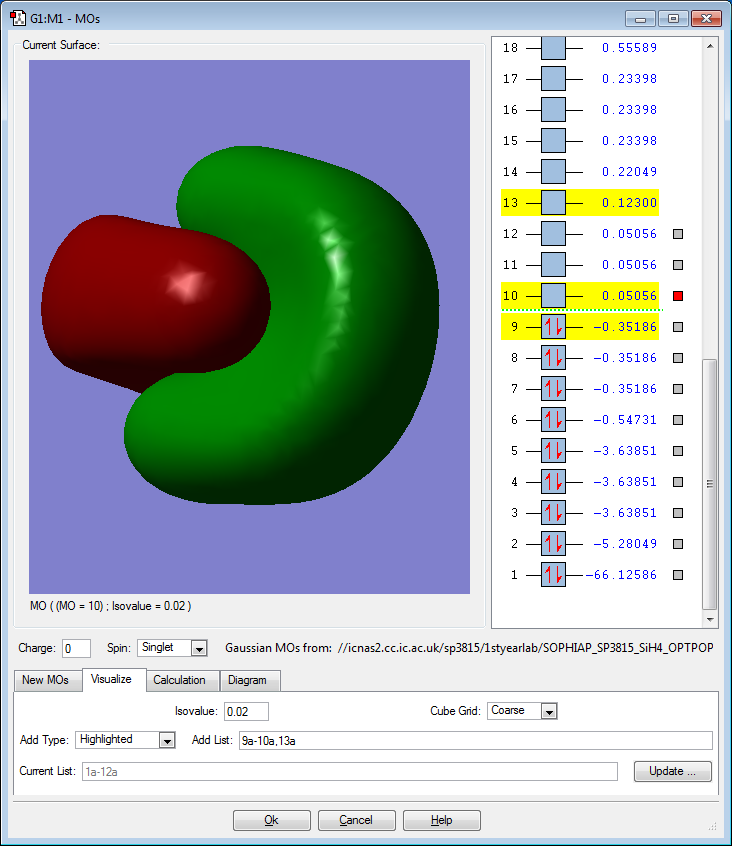Toggle surface marker for MO 5
The image size is (732, 846).
678,451
